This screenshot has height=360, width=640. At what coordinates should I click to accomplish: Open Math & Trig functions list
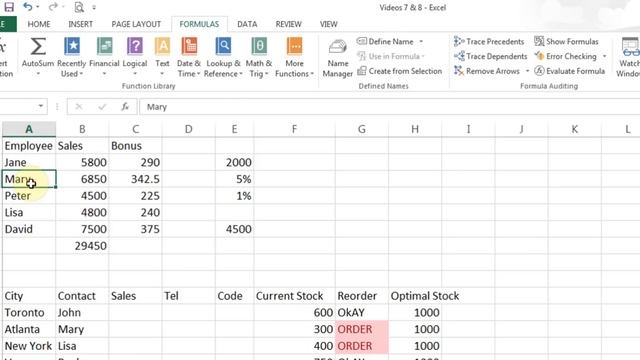click(x=259, y=57)
